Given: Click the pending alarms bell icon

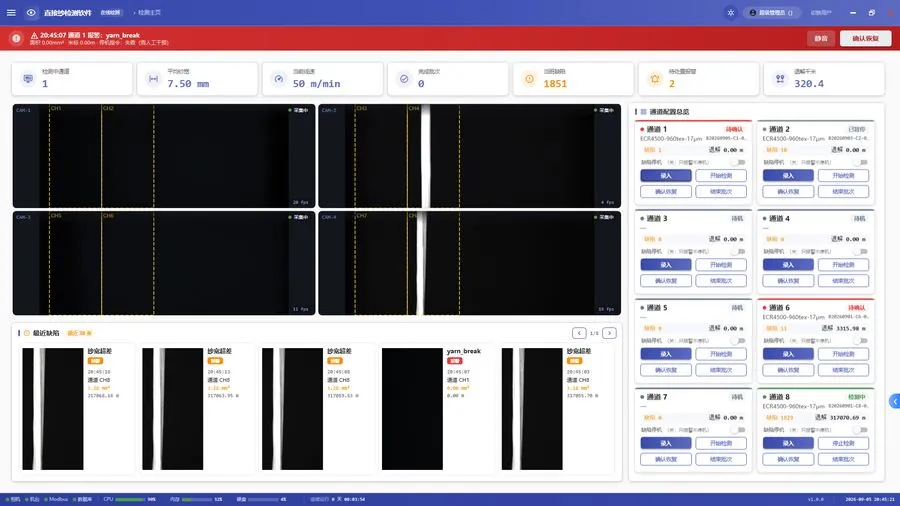Looking at the screenshot, I should coord(654,79).
